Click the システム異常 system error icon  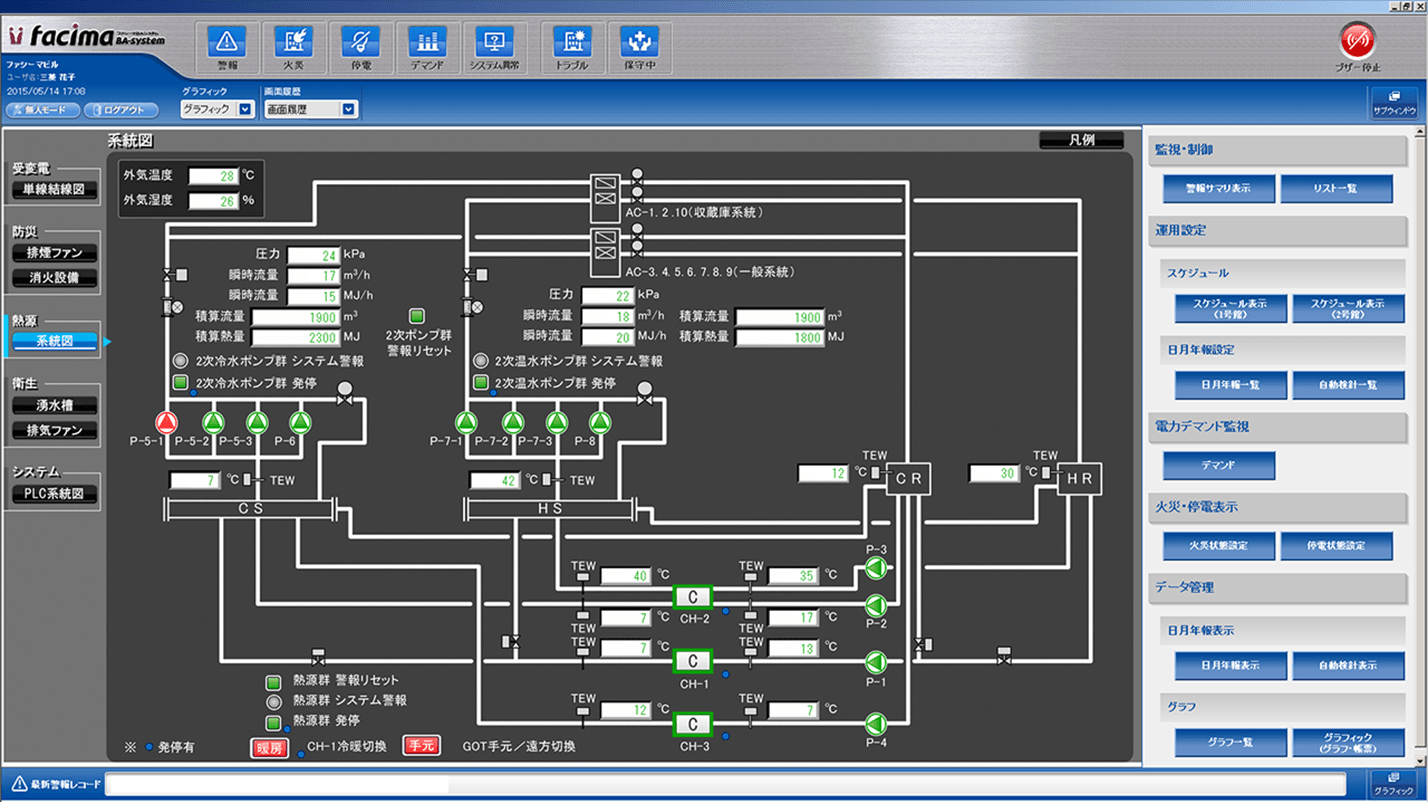494,42
